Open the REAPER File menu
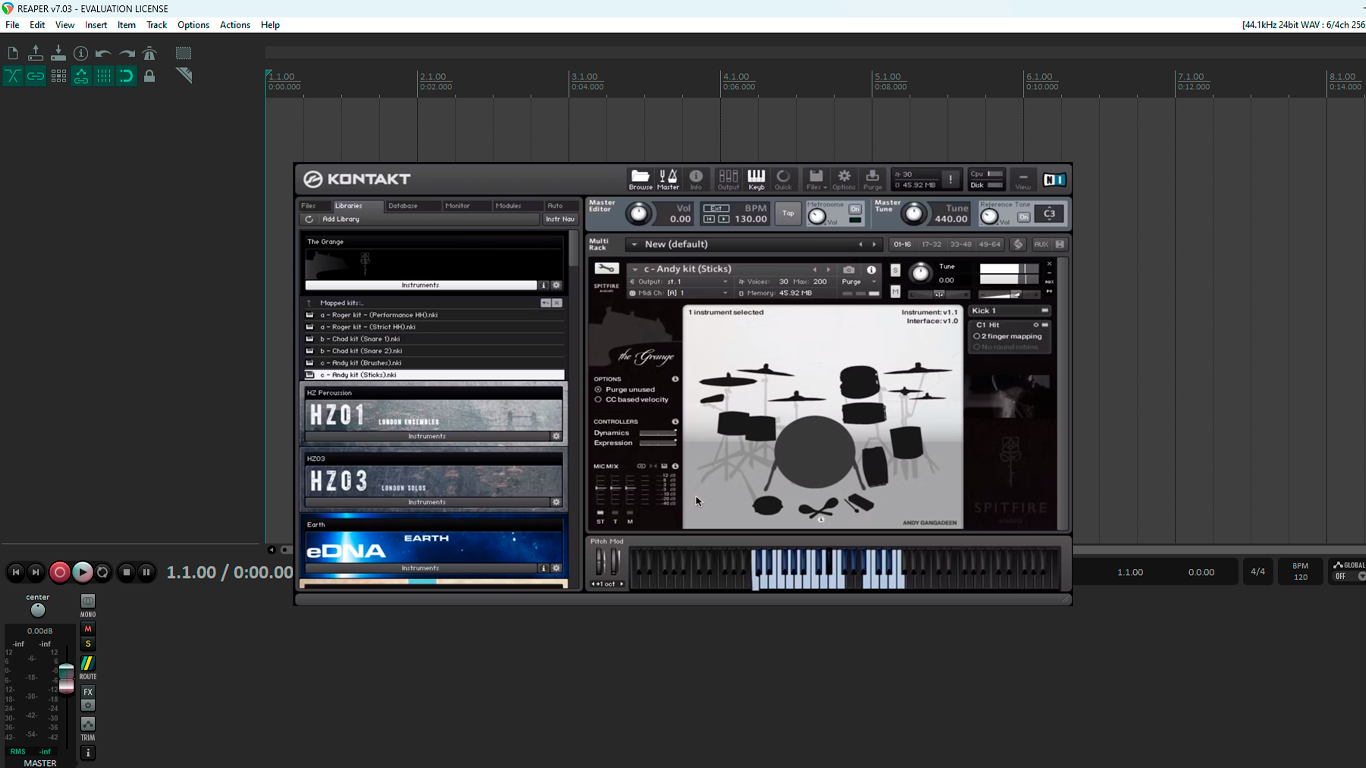This screenshot has height=768, width=1366. (x=12, y=25)
